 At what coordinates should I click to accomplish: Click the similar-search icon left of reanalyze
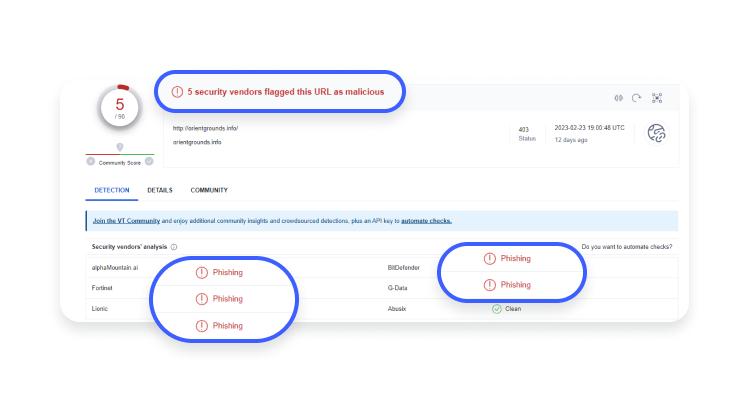click(x=618, y=98)
